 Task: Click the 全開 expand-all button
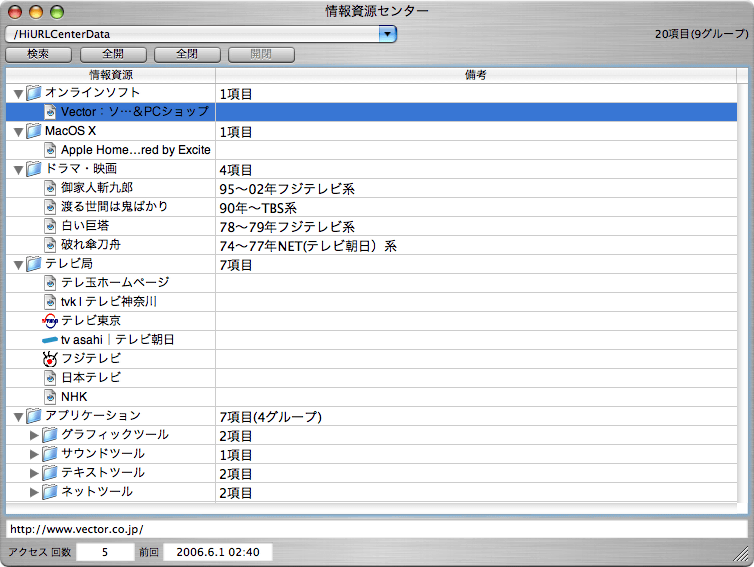coord(113,54)
